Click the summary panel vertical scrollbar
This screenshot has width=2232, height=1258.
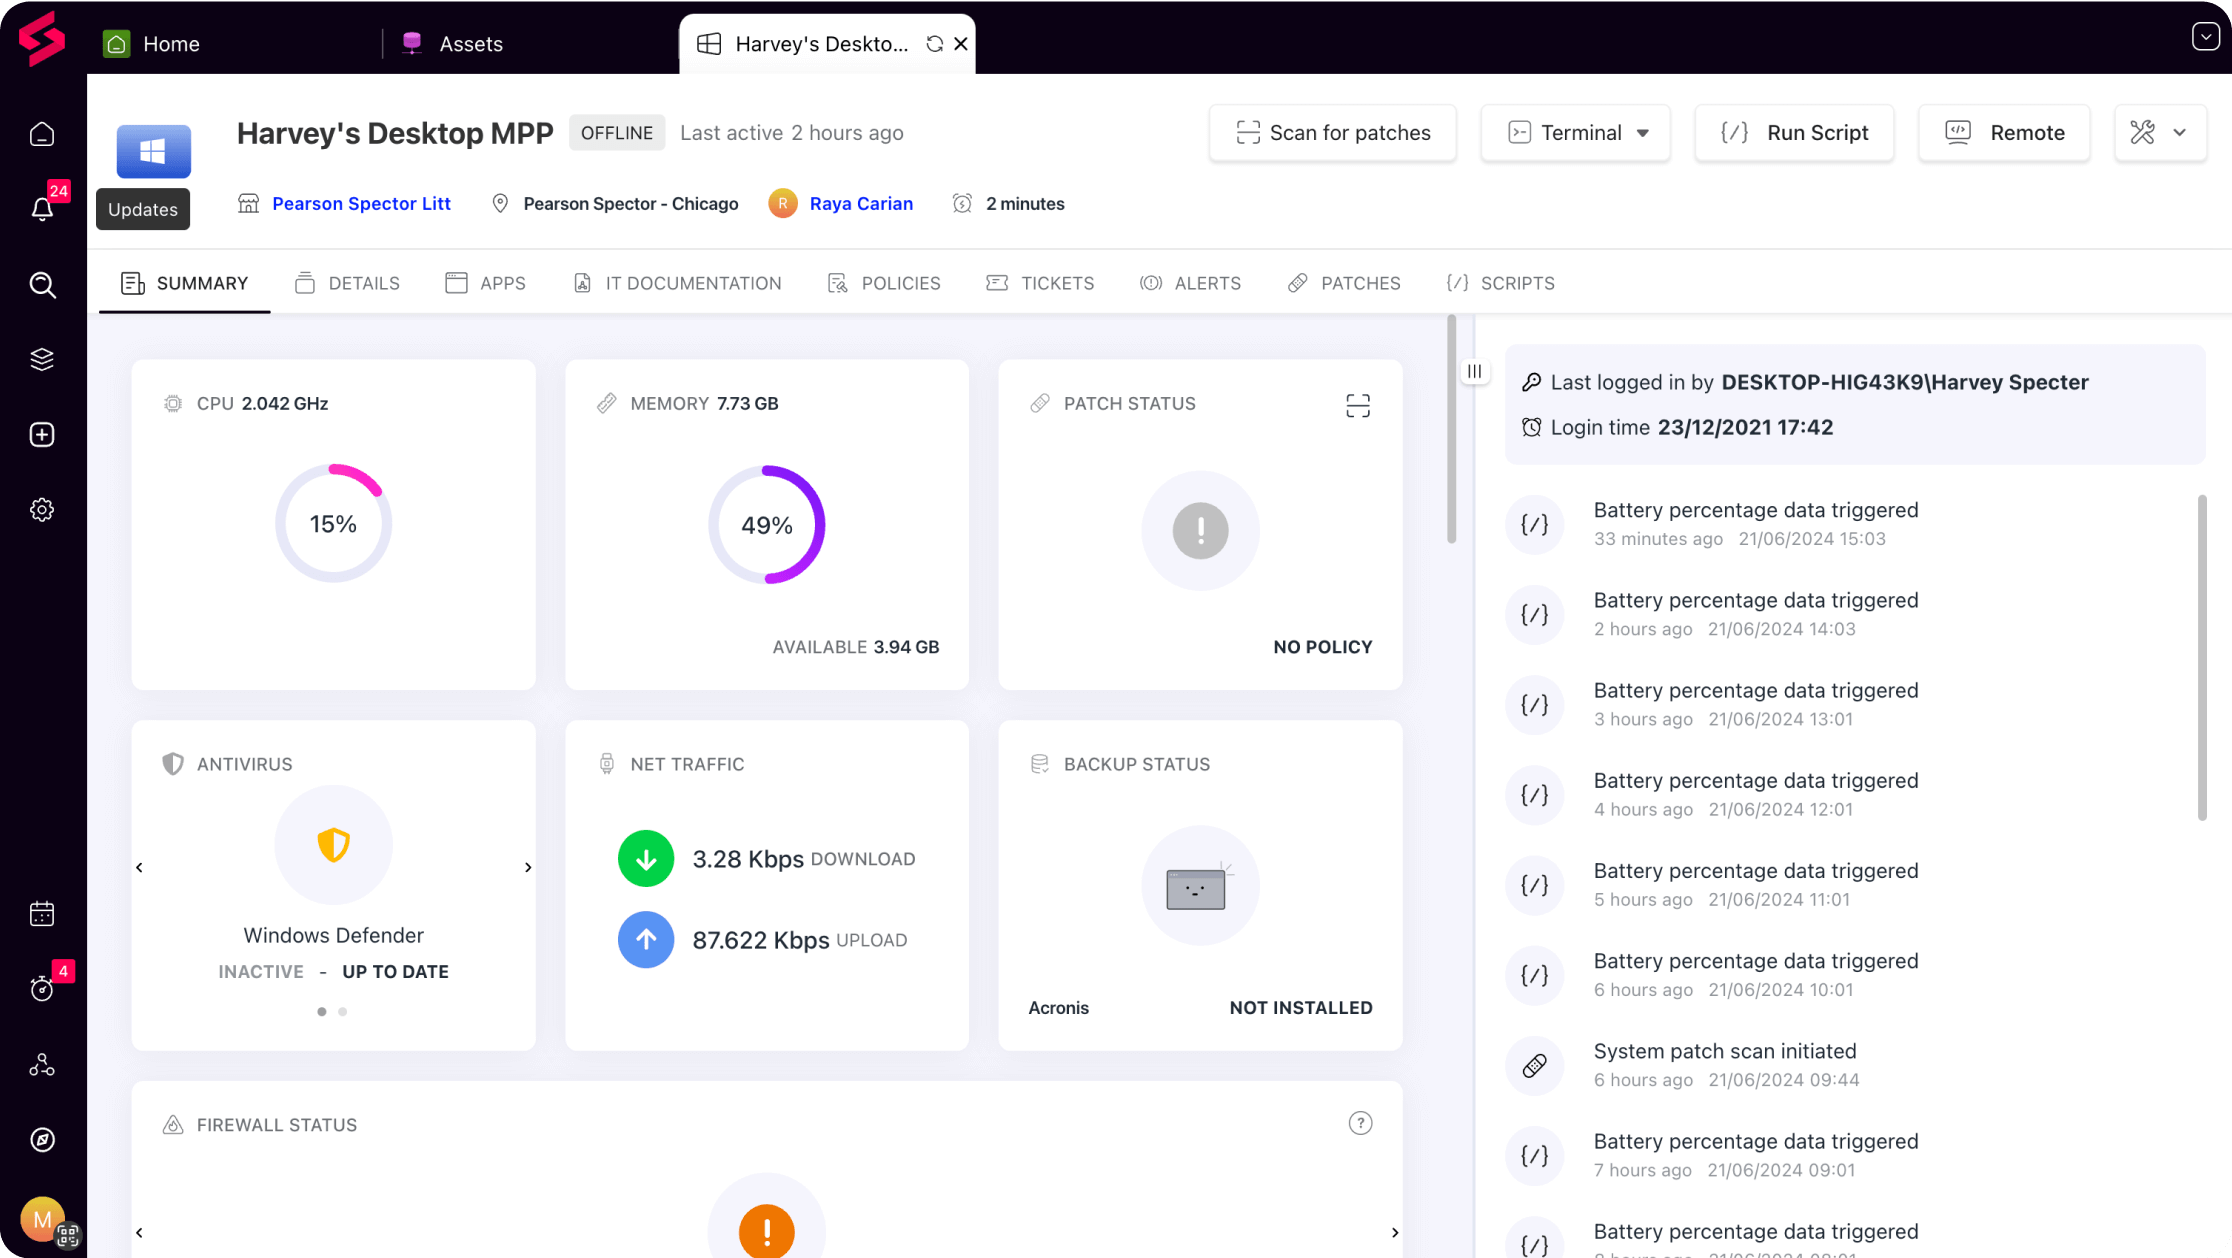[x=1451, y=430]
